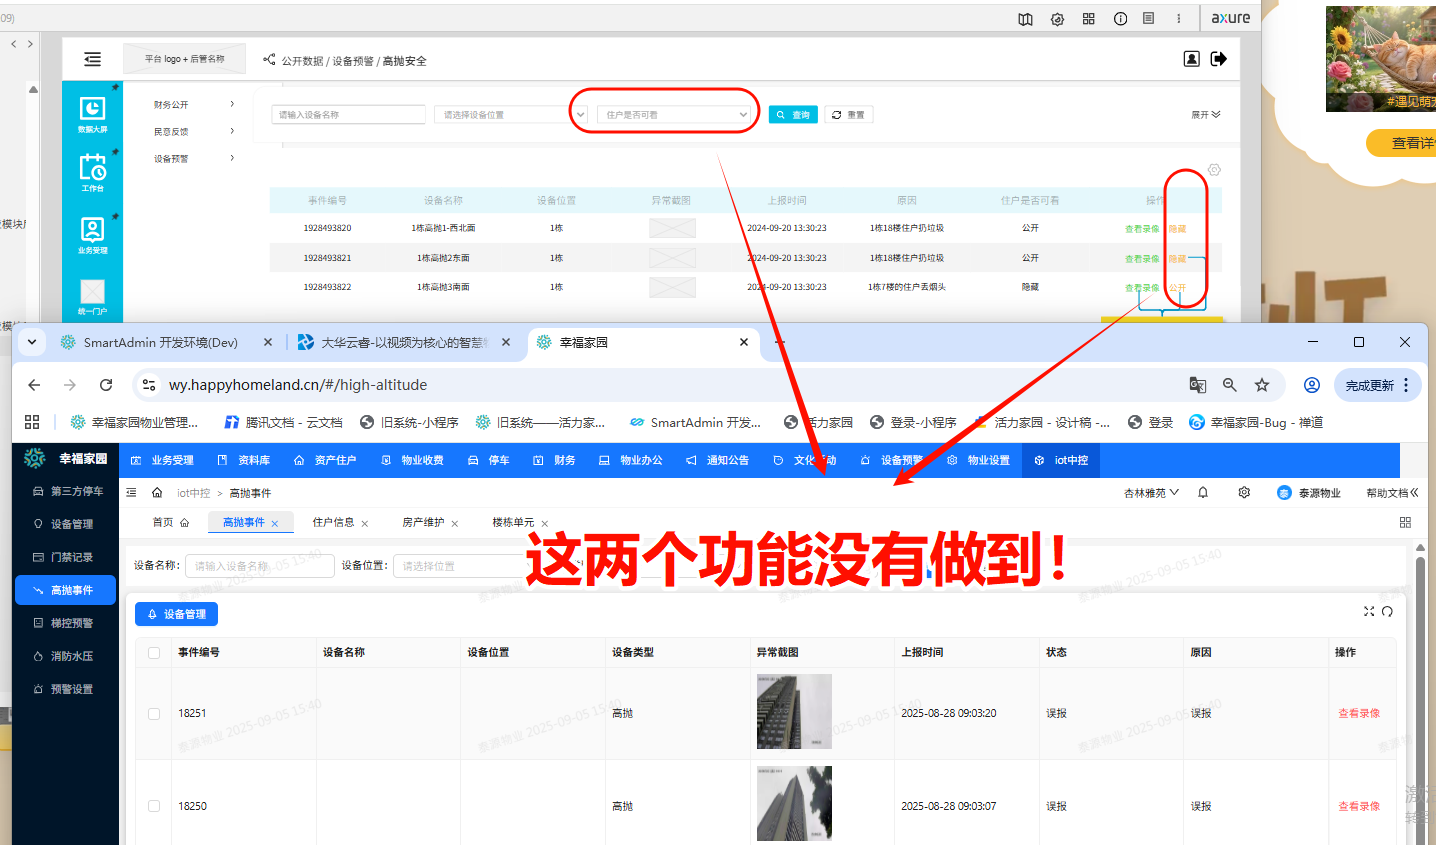Open the 工作台 calendar icon in the prototype
1436x845 pixels.
click(92, 170)
